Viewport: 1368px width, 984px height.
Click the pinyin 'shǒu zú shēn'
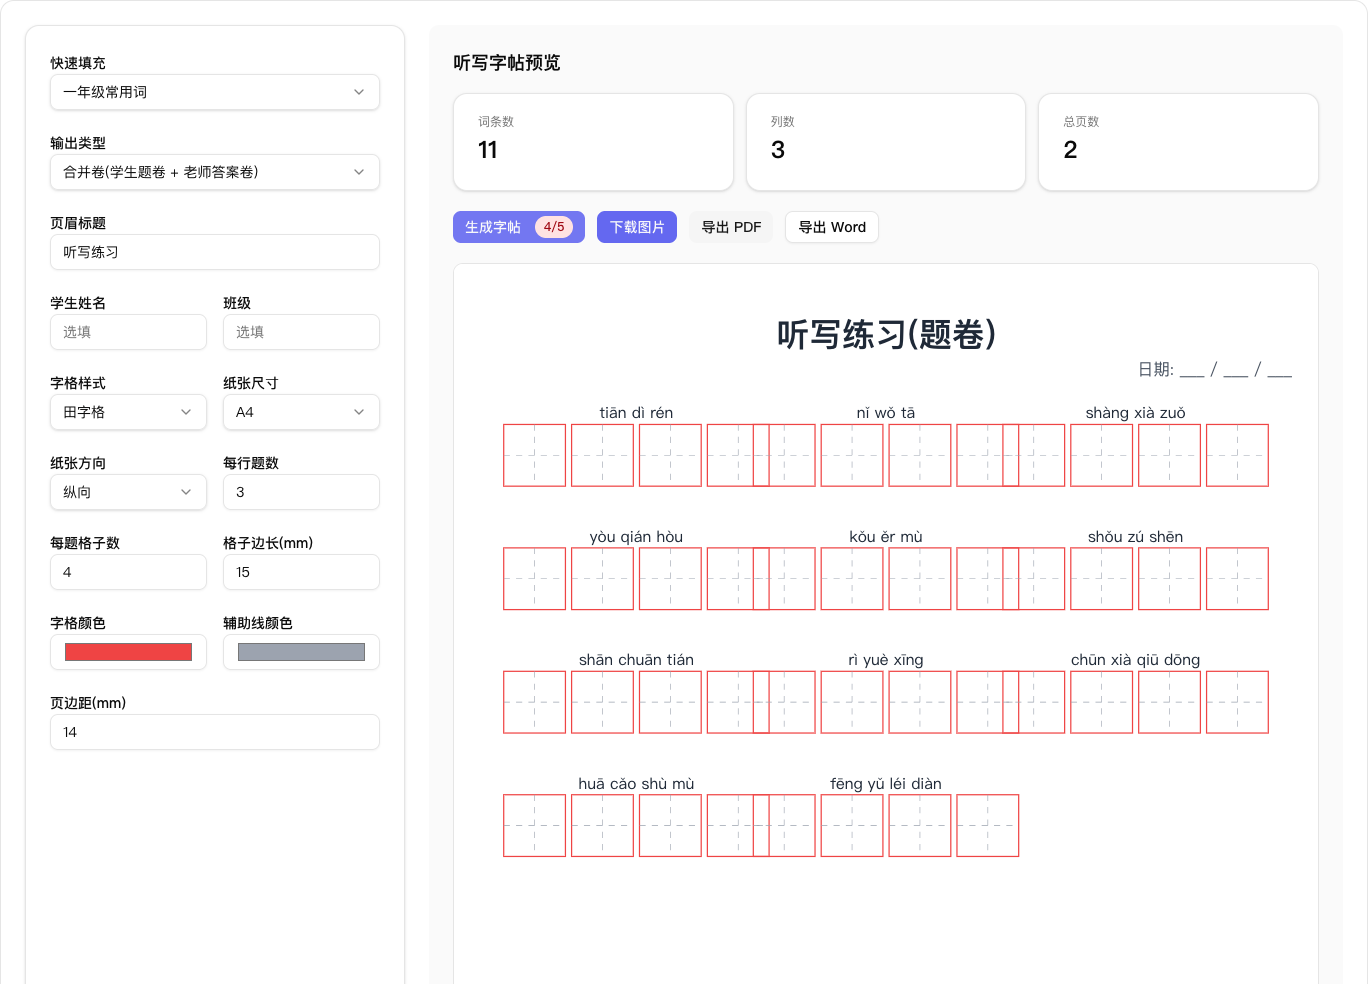(1135, 537)
